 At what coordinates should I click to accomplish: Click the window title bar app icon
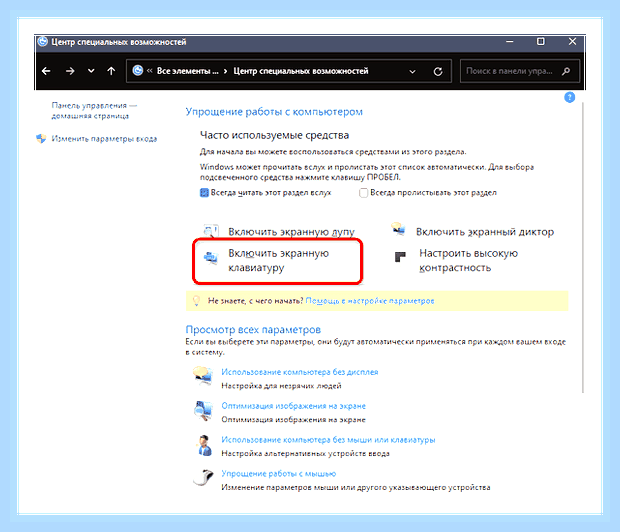43,42
